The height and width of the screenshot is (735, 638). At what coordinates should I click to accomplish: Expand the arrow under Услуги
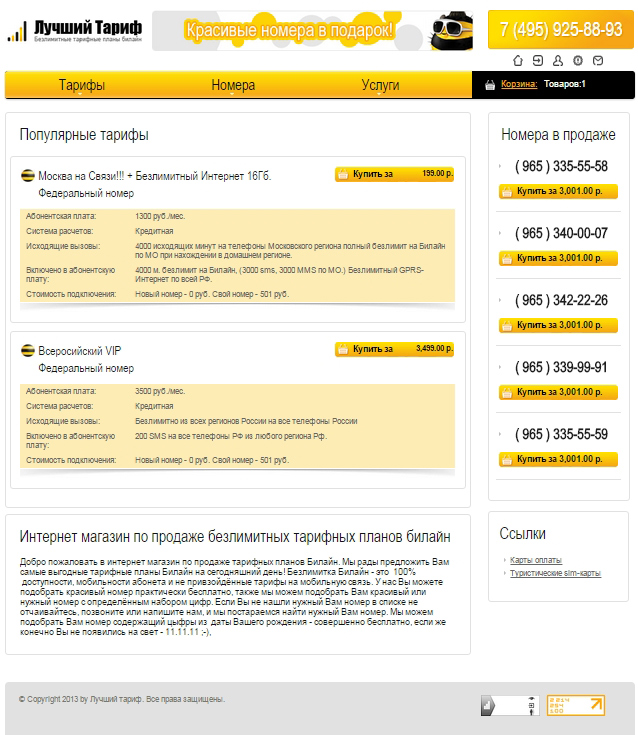click(379, 94)
